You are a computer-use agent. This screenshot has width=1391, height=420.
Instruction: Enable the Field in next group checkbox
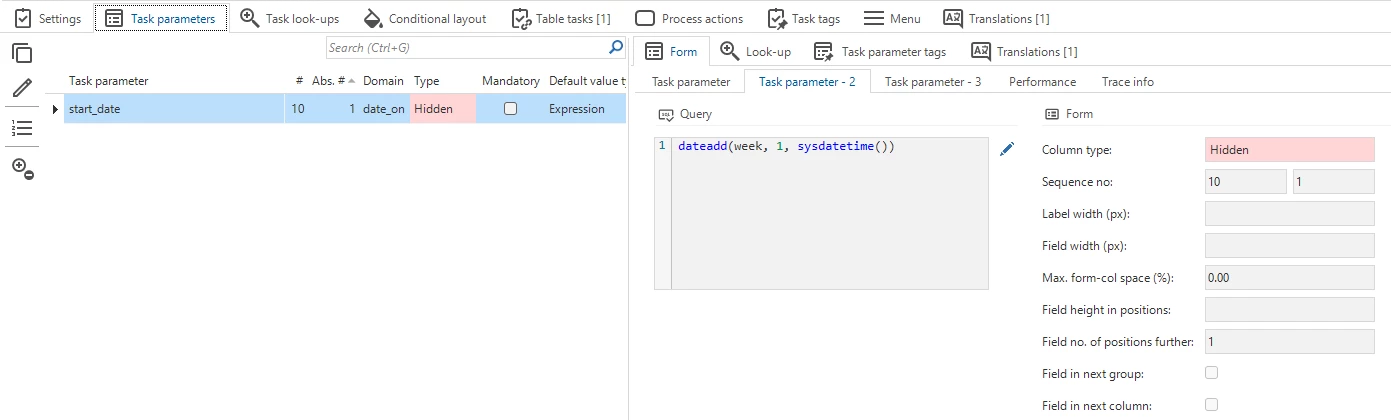coord(1212,373)
